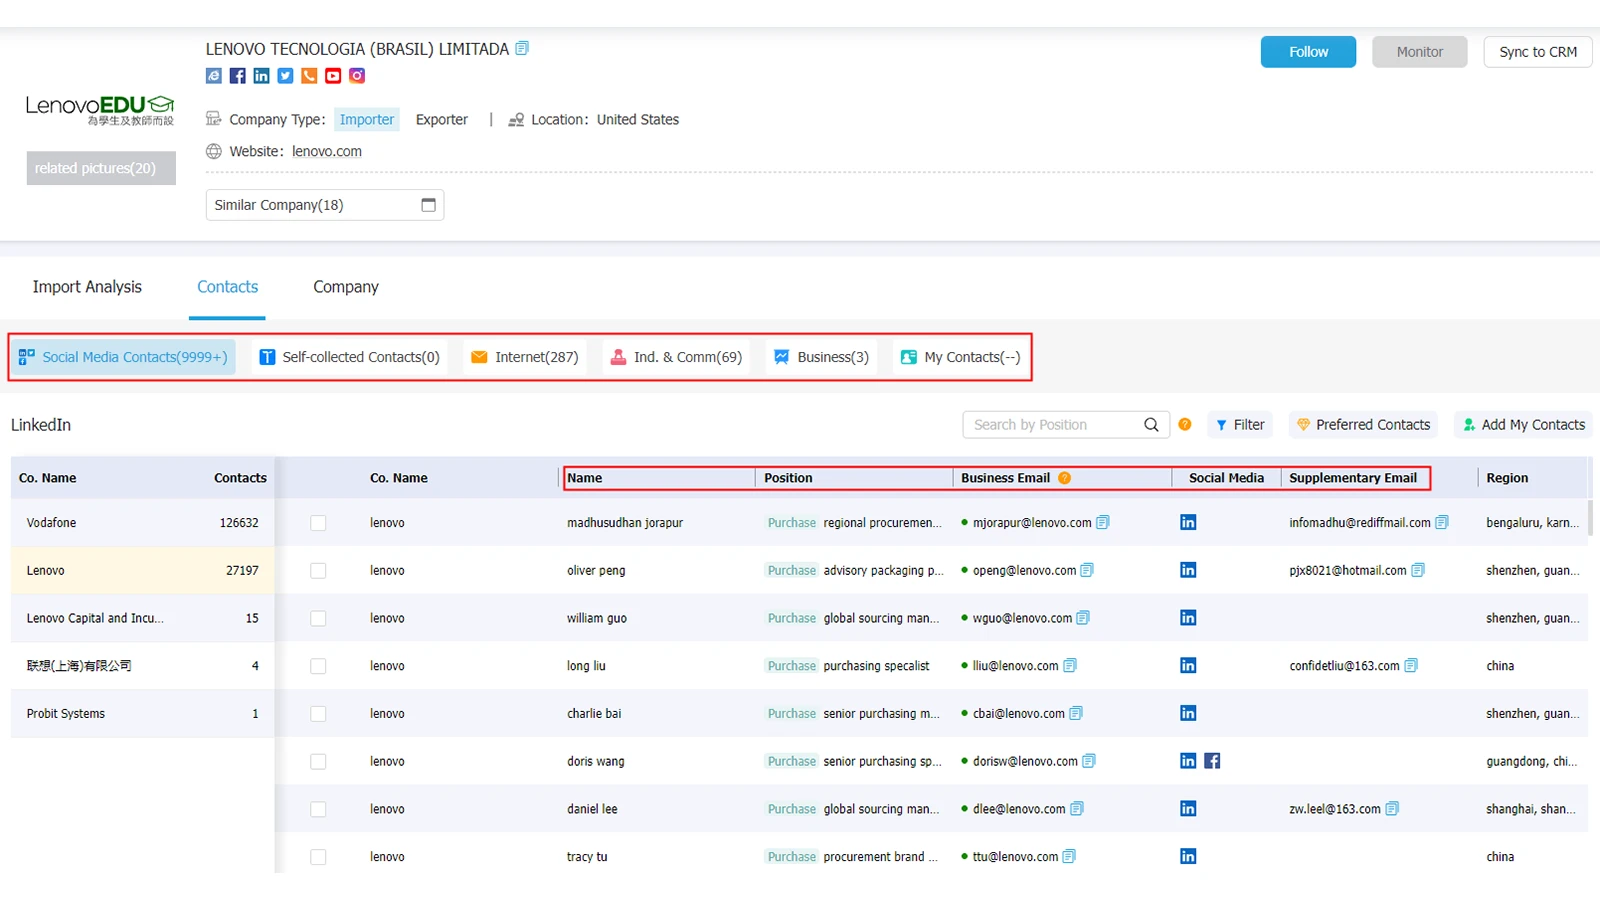Open the lenovo.com website link
This screenshot has width=1600, height=900.
(x=327, y=152)
